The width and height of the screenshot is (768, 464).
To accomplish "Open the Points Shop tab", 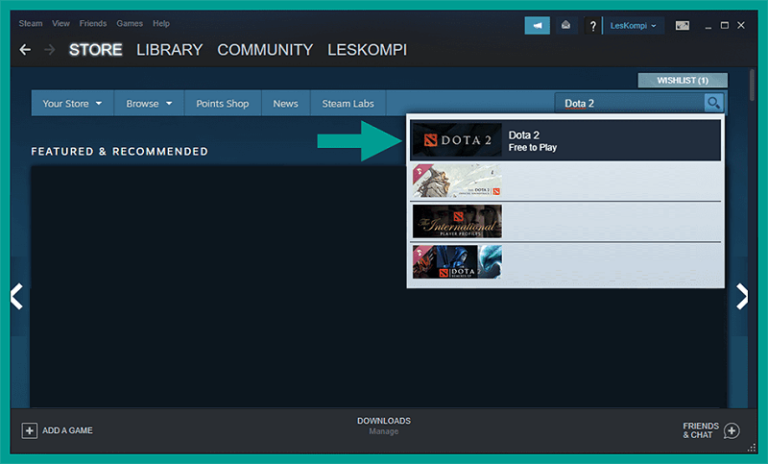I will [222, 103].
